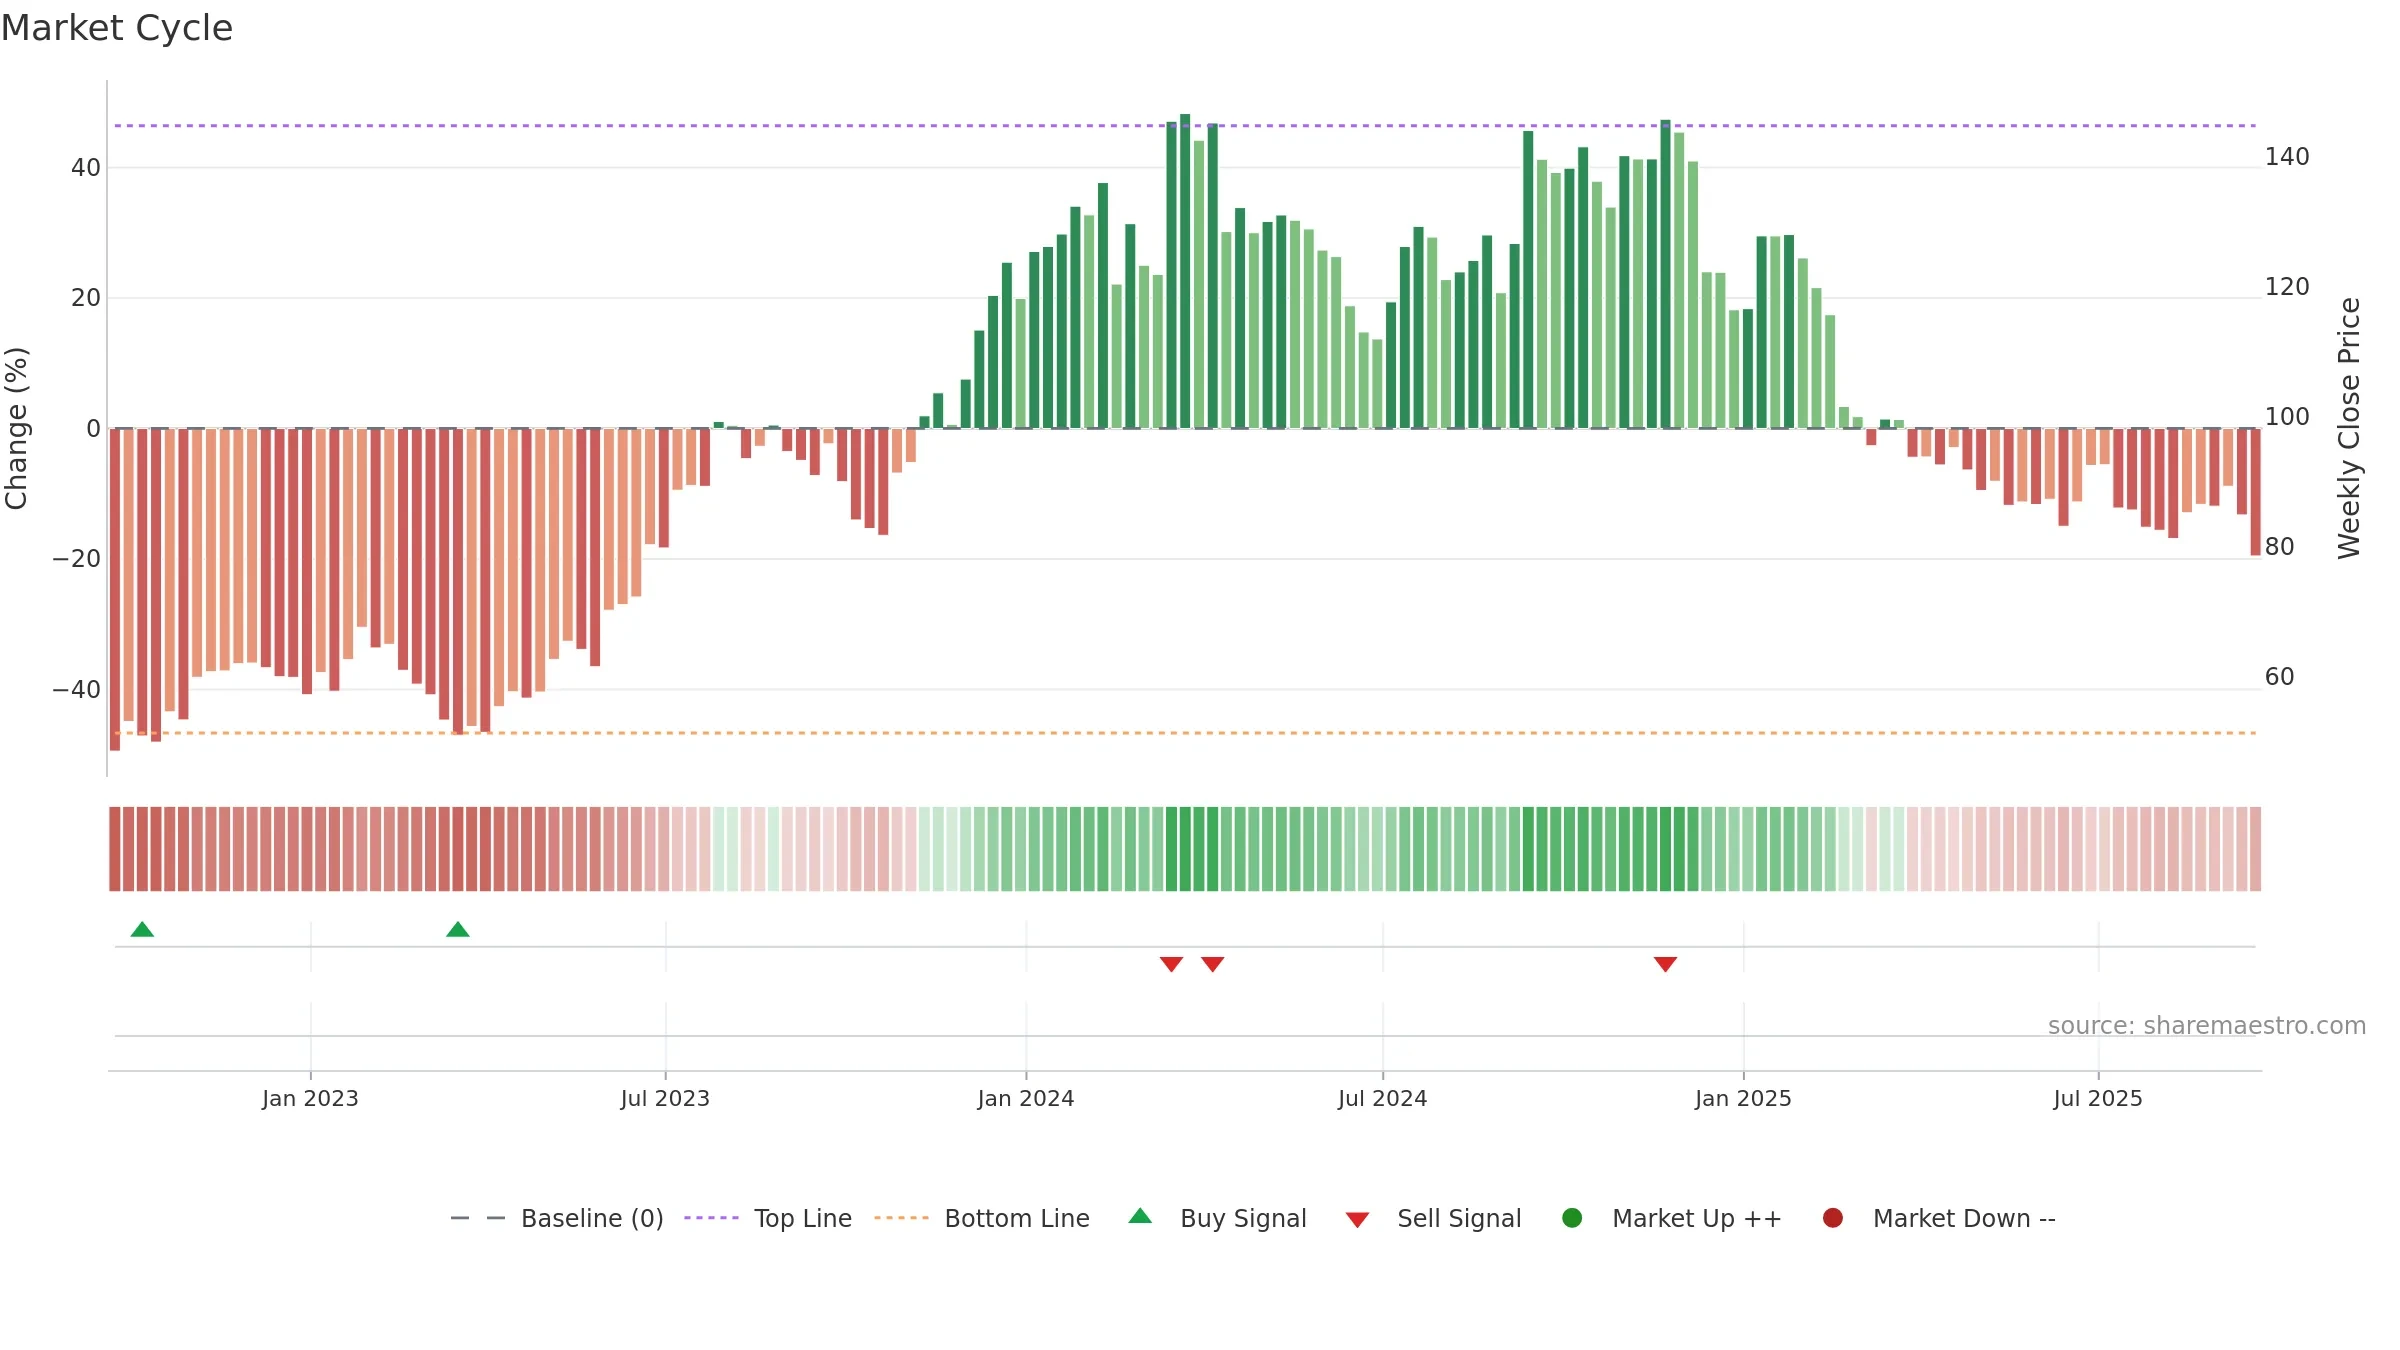Toggle Top Line legend entry
The height and width of the screenshot is (1350, 2400).
click(768, 1218)
